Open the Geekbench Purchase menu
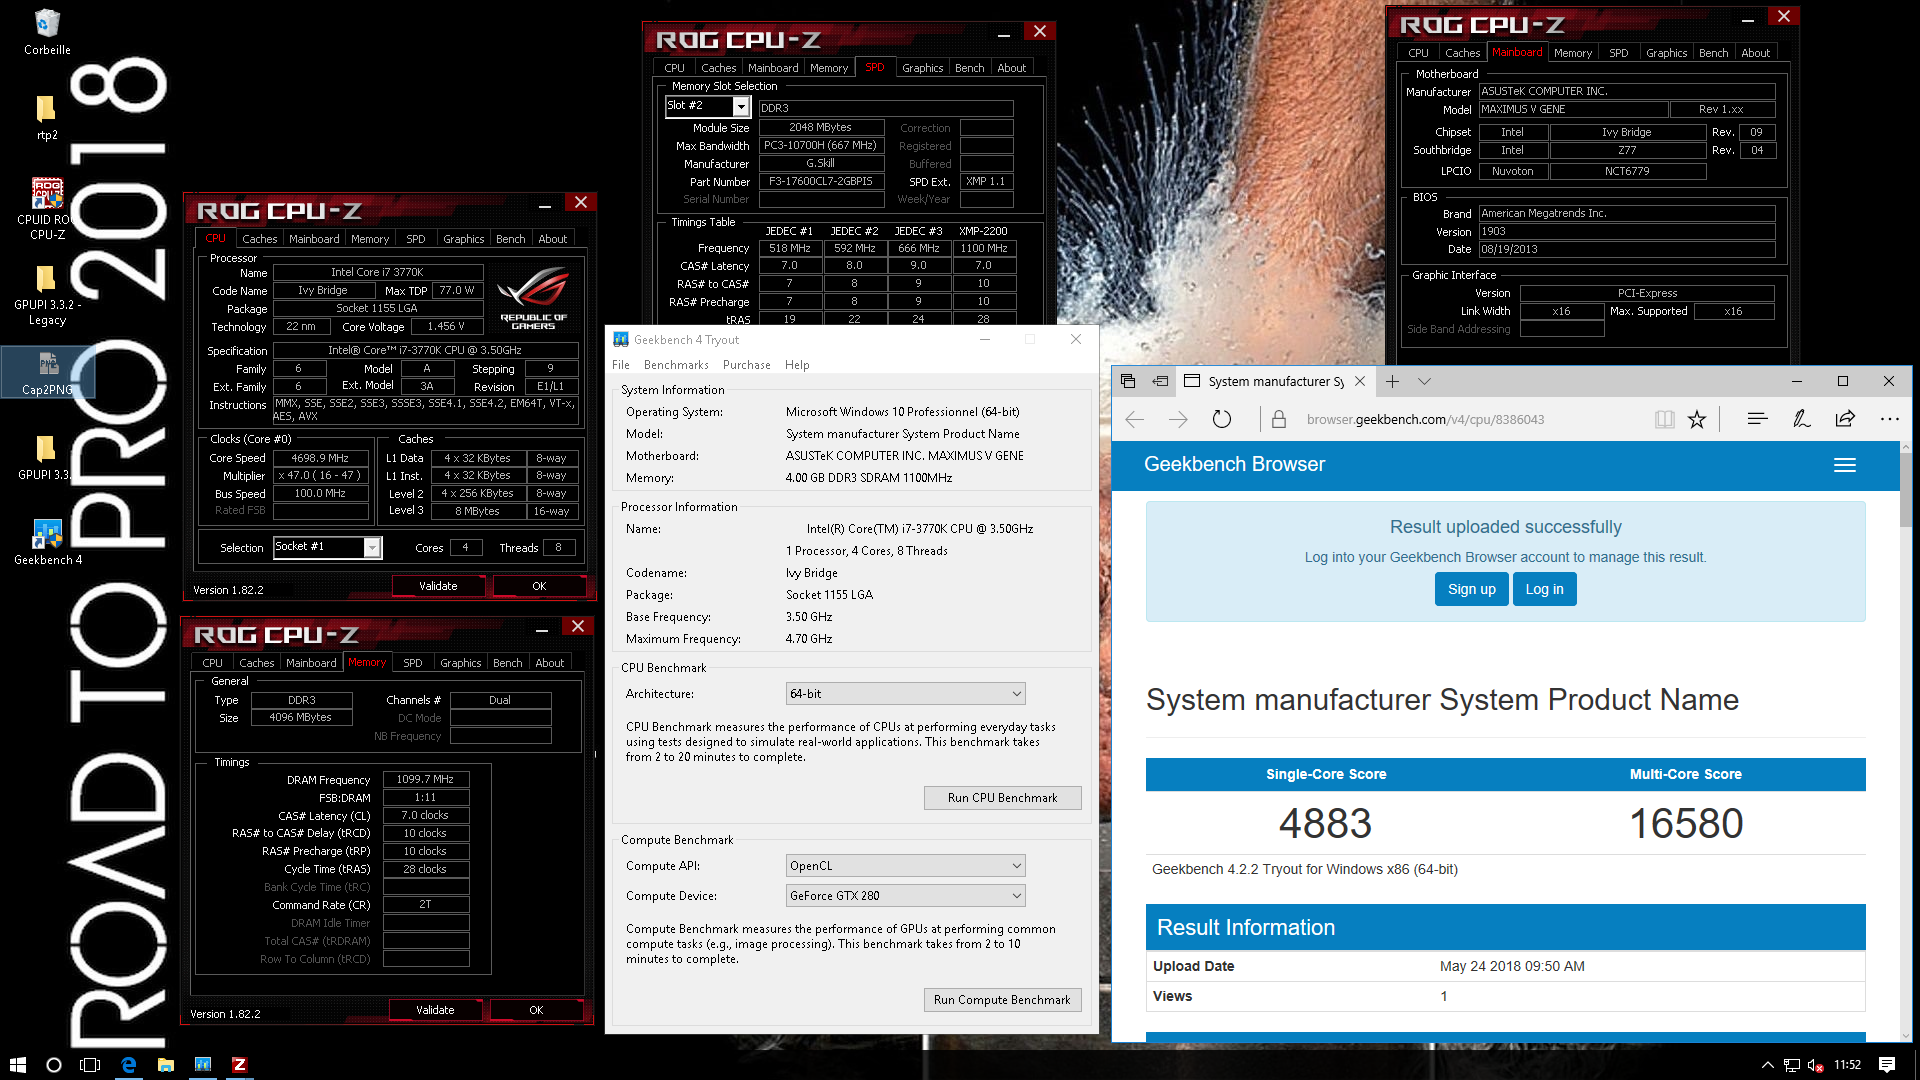 (746, 365)
